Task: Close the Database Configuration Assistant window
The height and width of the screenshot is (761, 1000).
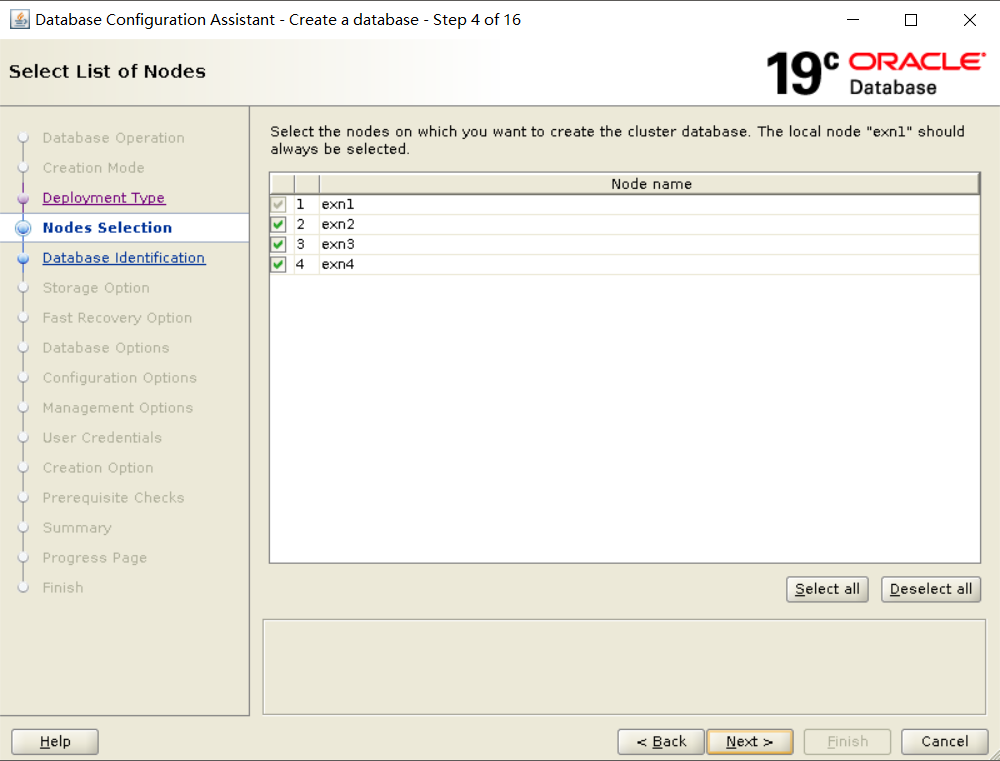Action: click(x=969, y=20)
